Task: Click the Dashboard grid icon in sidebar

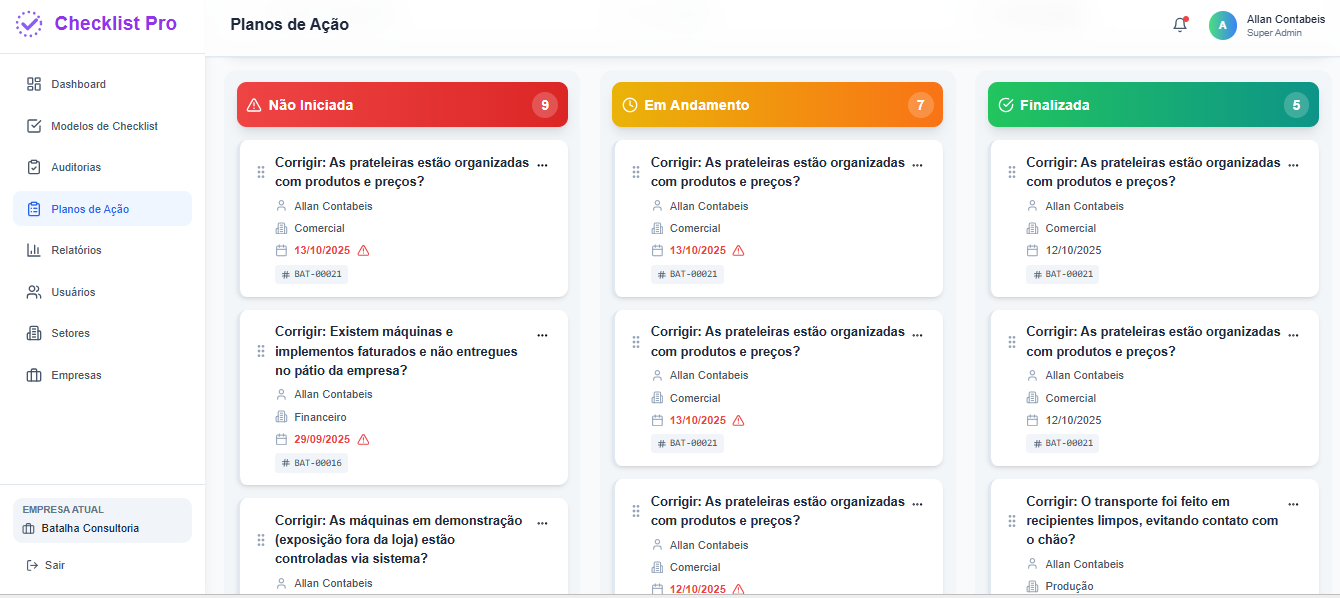Action: pos(34,84)
